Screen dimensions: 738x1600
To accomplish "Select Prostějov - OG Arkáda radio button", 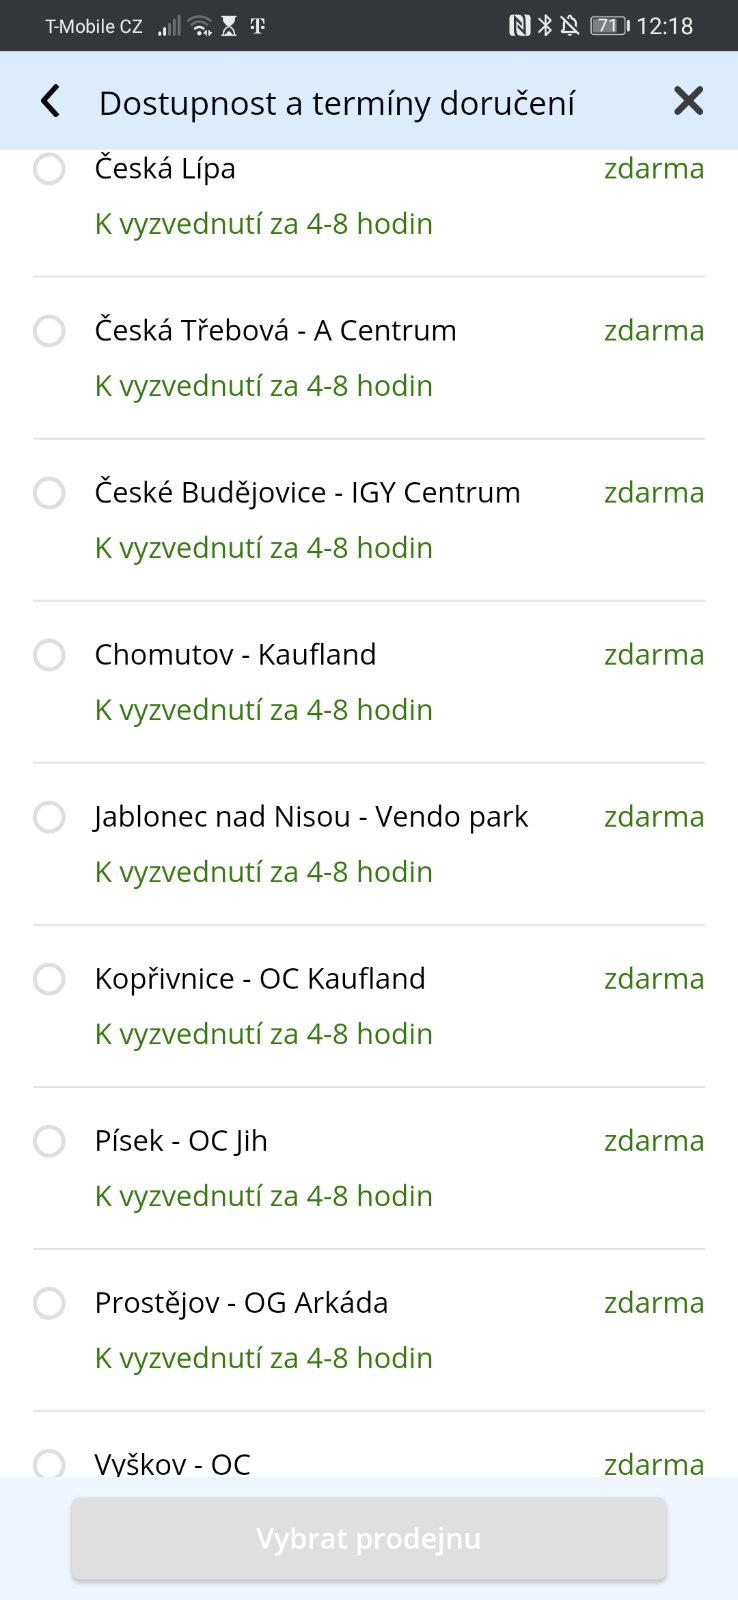I will click(49, 1303).
